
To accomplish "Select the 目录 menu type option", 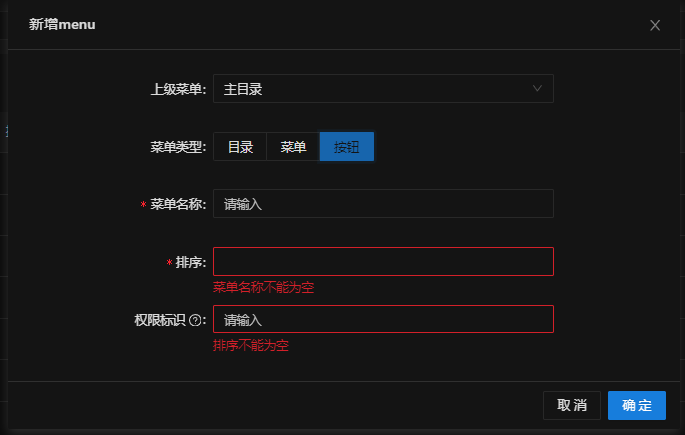I will click(x=240, y=147).
